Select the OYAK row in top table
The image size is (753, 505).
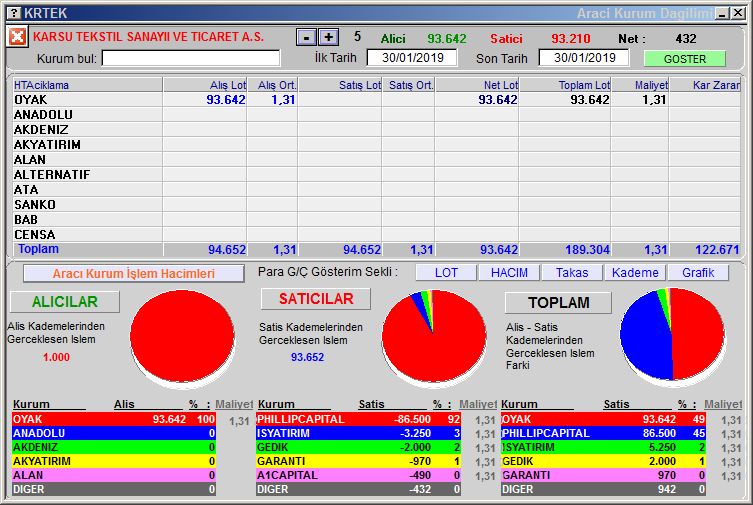click(x=376, y=100)
